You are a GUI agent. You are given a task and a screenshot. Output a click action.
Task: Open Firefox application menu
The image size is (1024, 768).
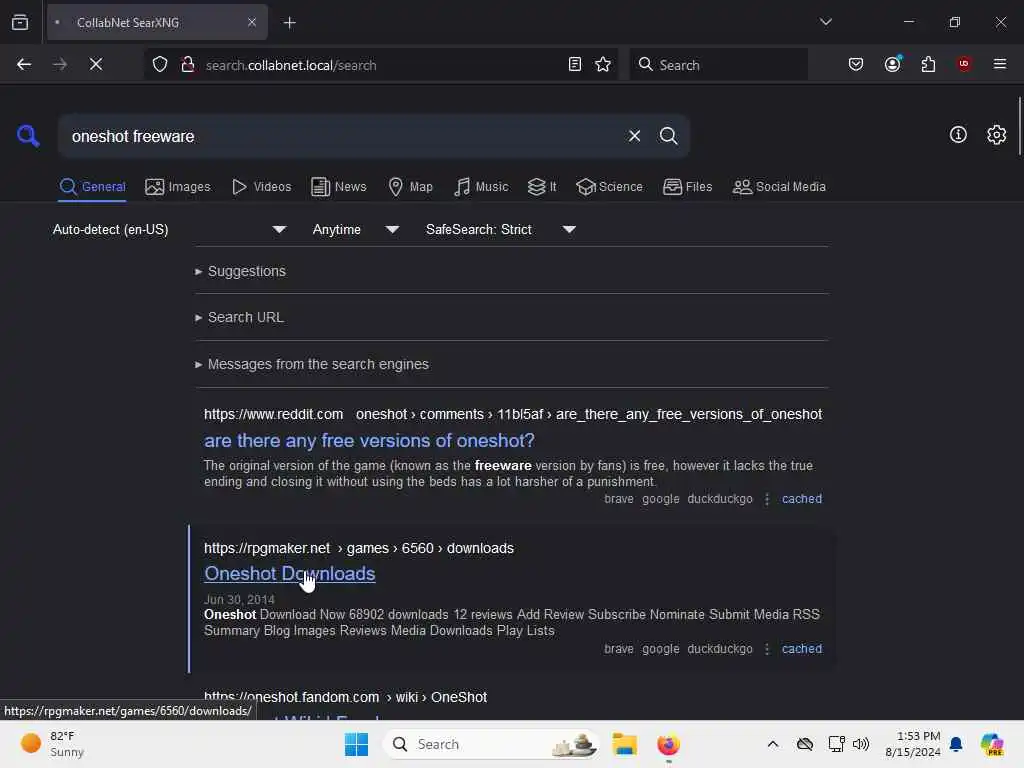click(999, 64)
